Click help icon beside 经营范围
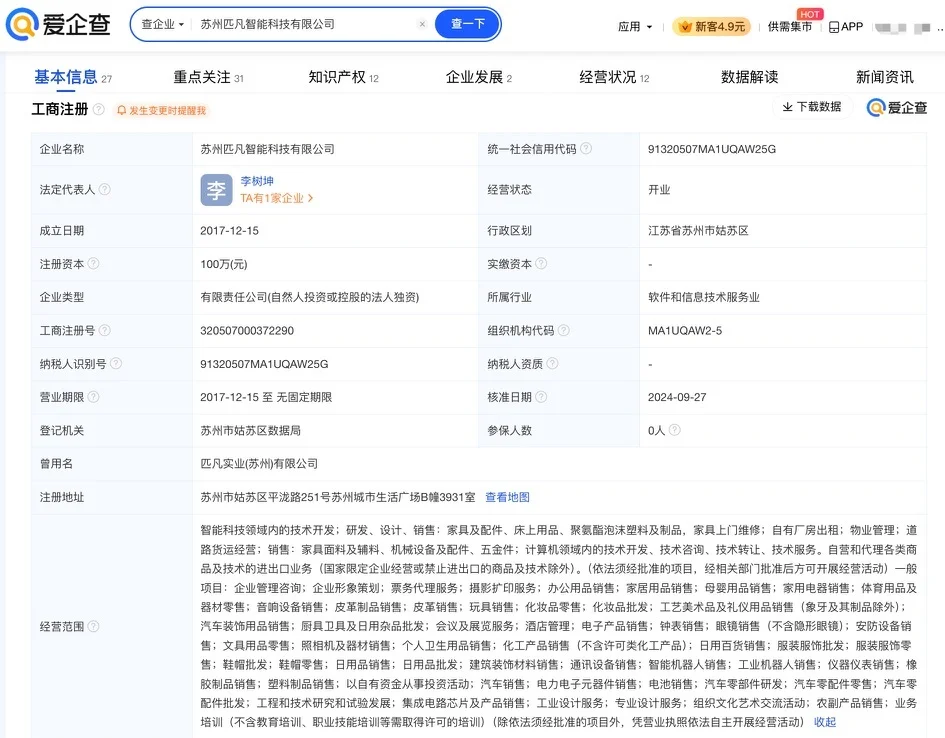Image resolution: width=945 pixels, height=738 pixels. click(93, 626)
